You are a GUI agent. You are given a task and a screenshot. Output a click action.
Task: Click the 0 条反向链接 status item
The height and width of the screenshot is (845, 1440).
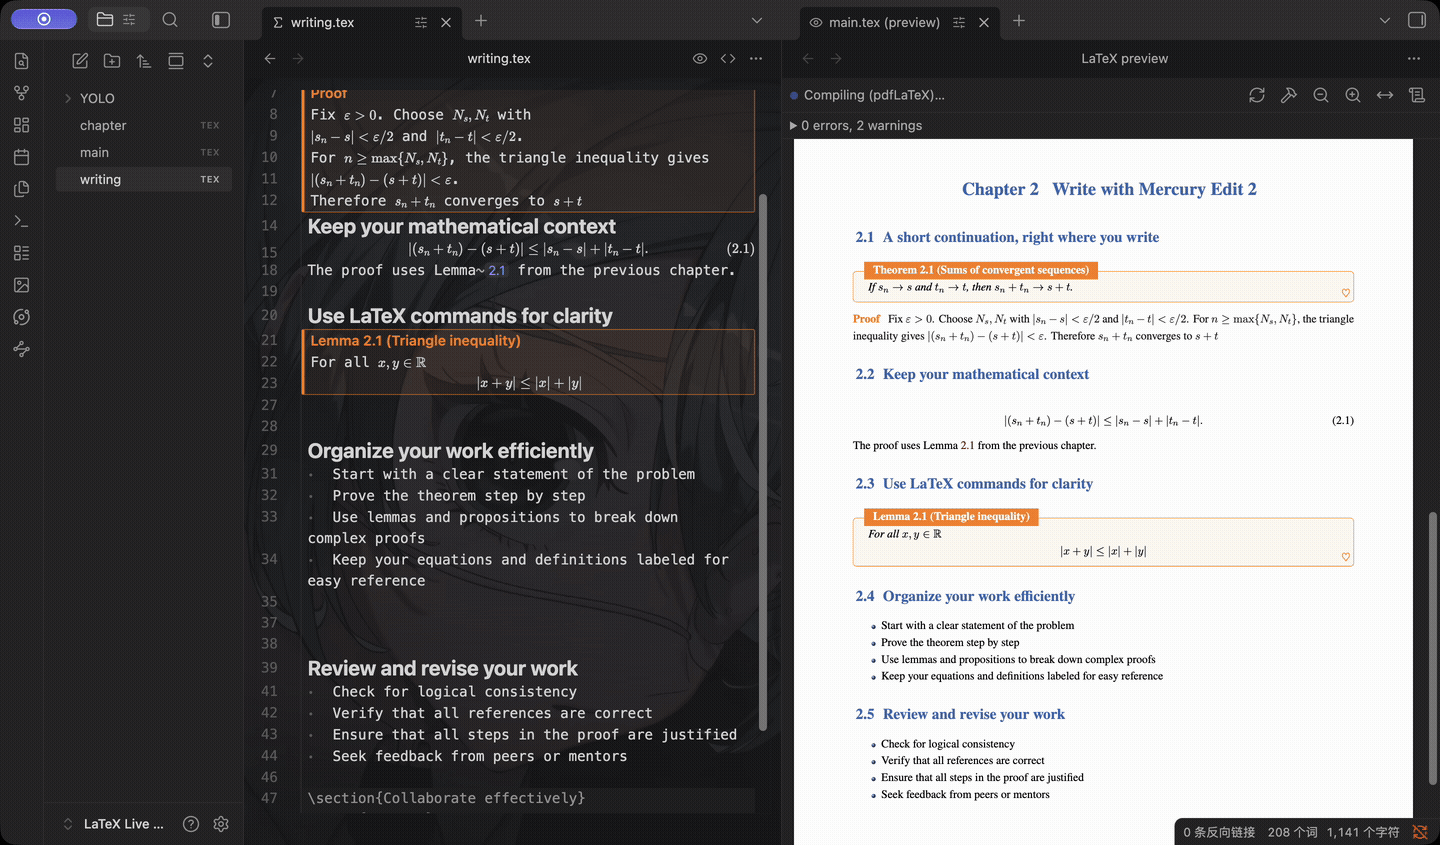point(1219,832)
